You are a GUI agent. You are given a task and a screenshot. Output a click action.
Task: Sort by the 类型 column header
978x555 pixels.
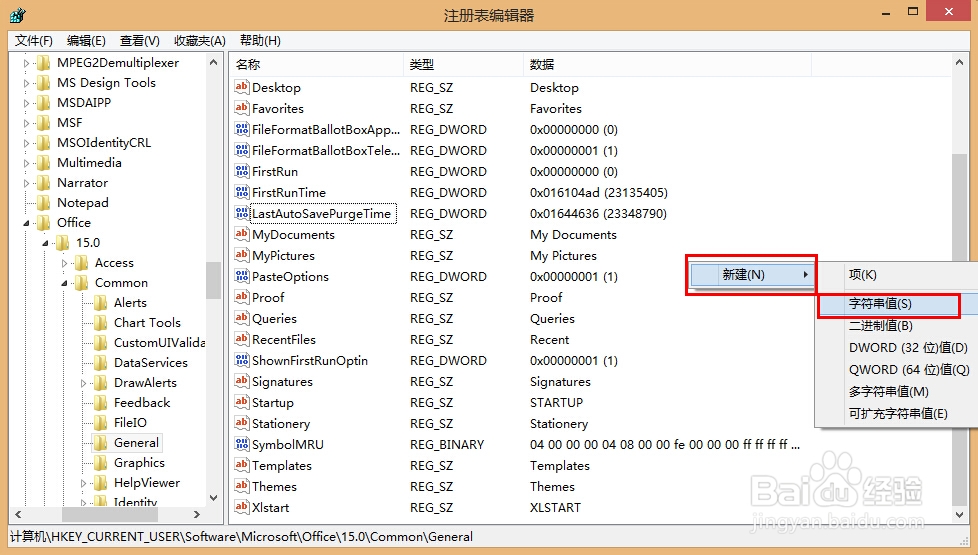coord(463,64)
